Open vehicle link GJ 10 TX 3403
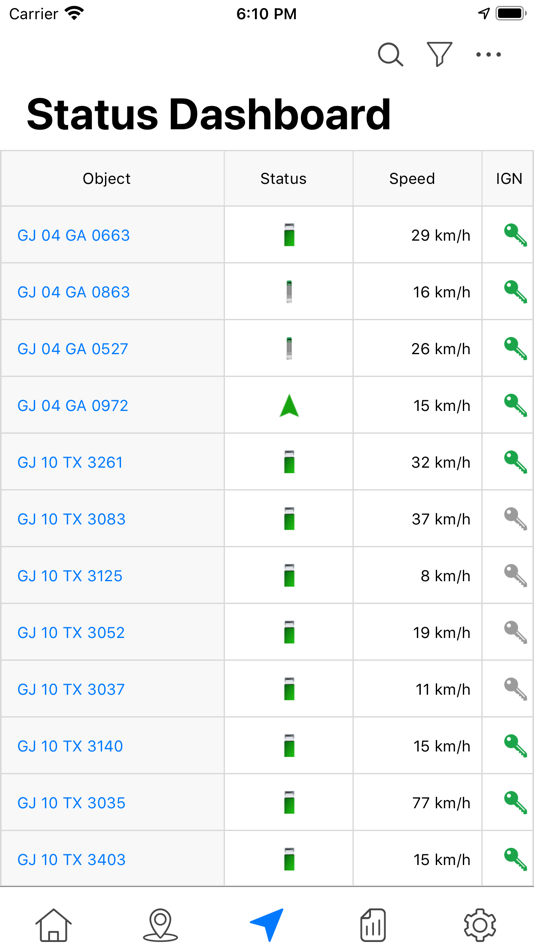The image size is (534, 950). tap(72, 860)
